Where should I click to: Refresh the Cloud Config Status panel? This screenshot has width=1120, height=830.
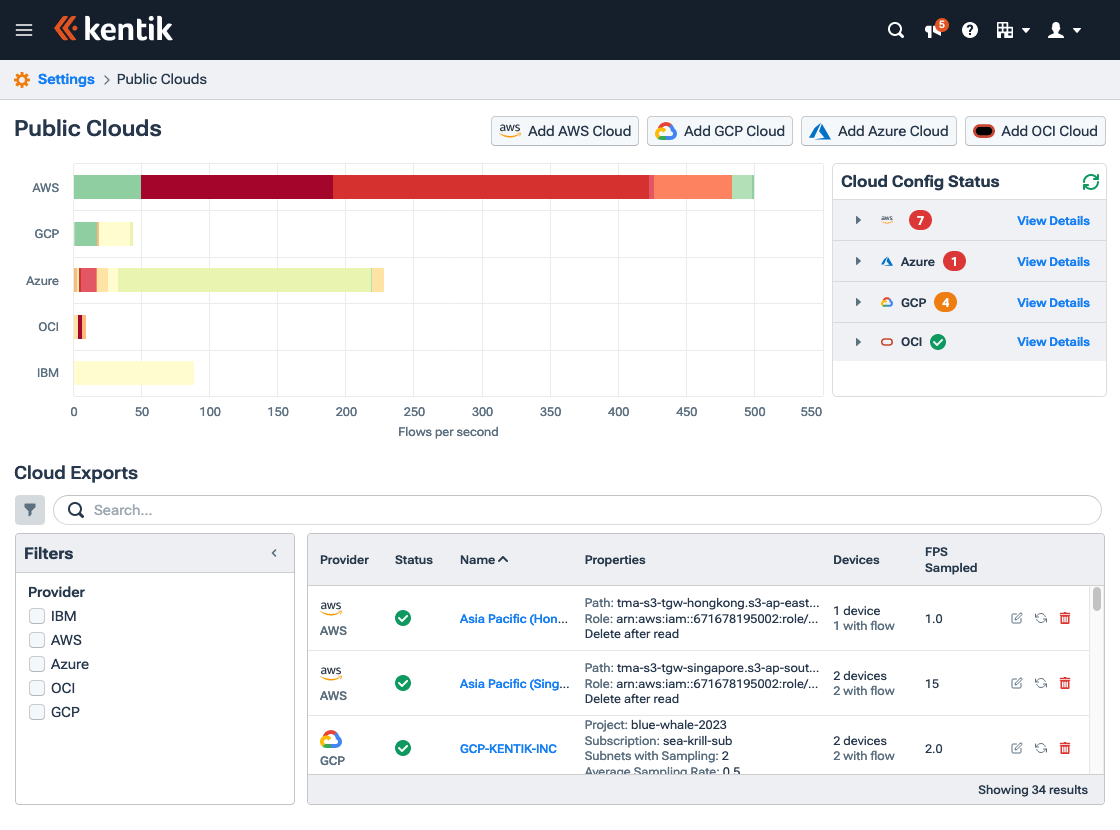click(1090, 182)
